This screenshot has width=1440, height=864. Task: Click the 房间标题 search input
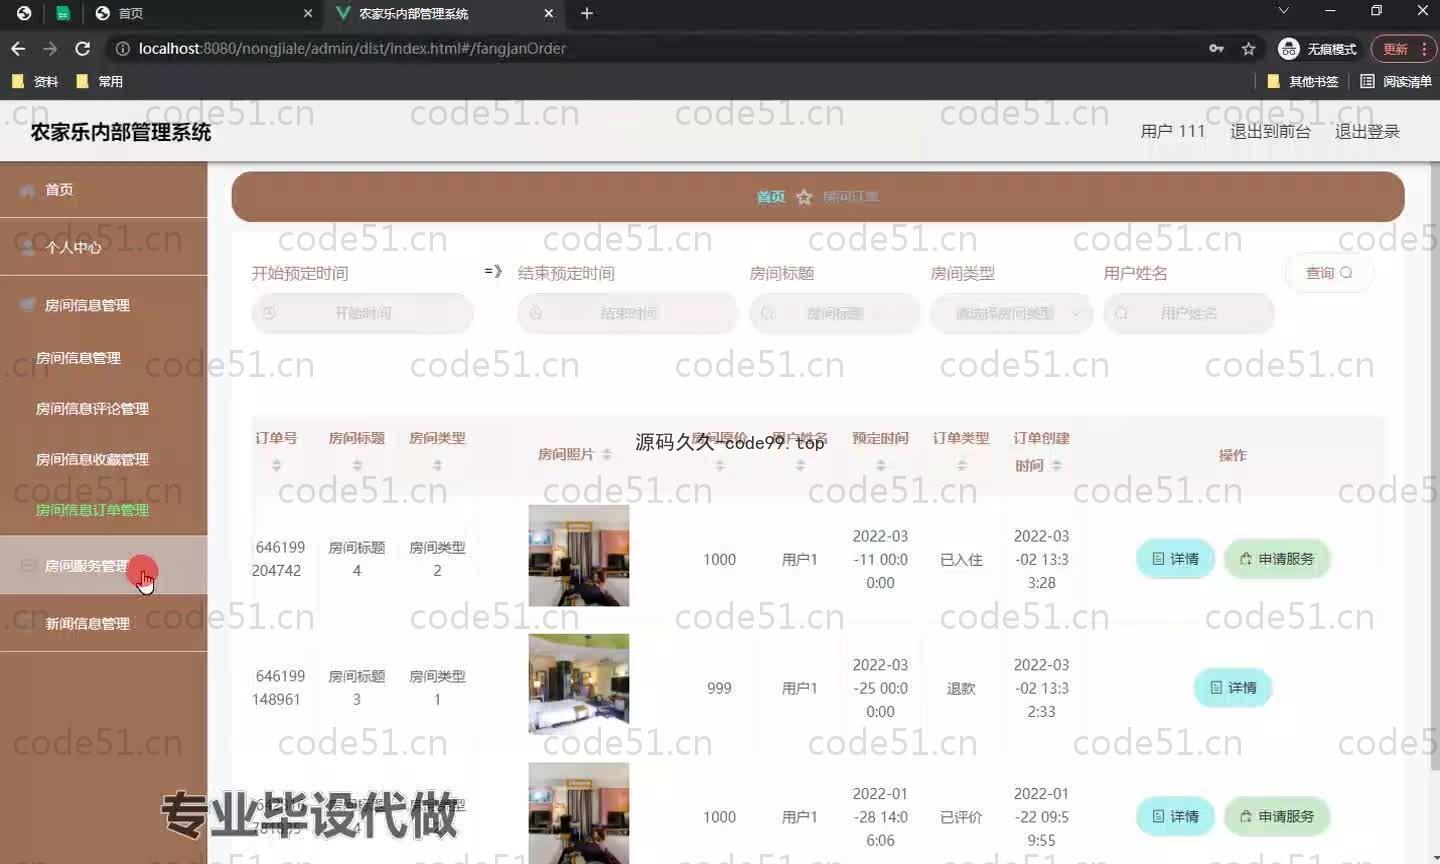834,313
